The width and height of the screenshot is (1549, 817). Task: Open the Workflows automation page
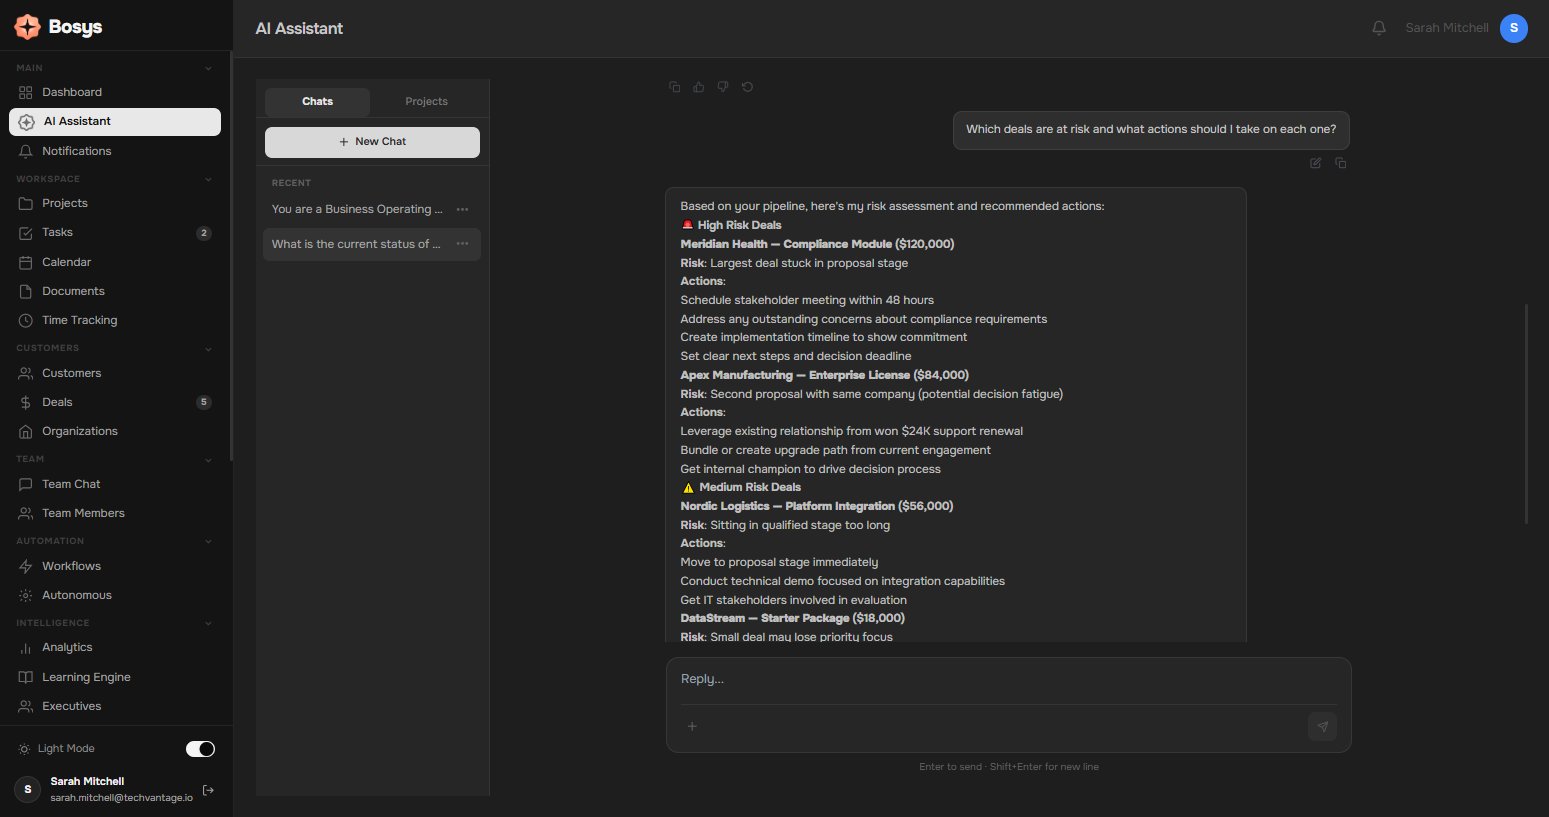coord(71,566)
